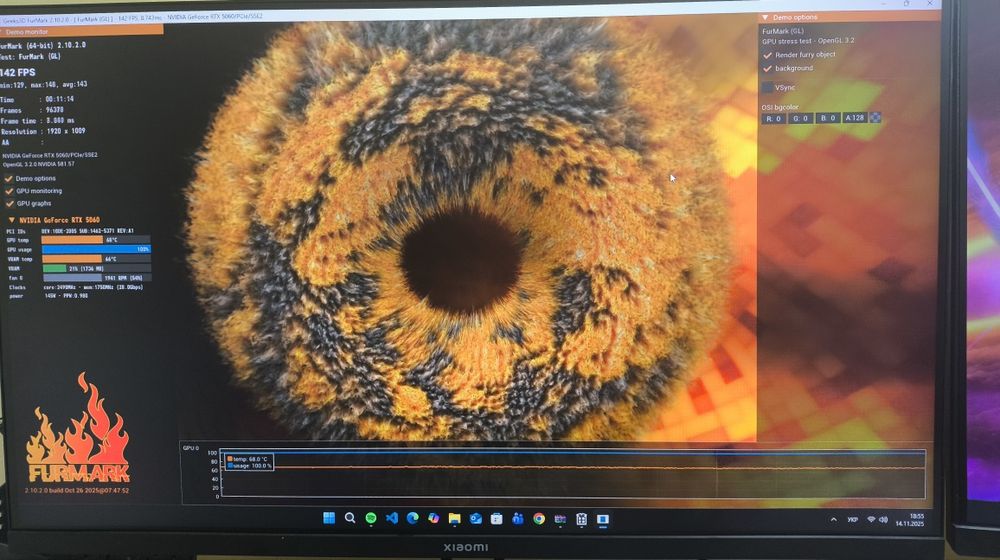
Task: Show hidden system tray icons
Action: [x=834, y=520]
